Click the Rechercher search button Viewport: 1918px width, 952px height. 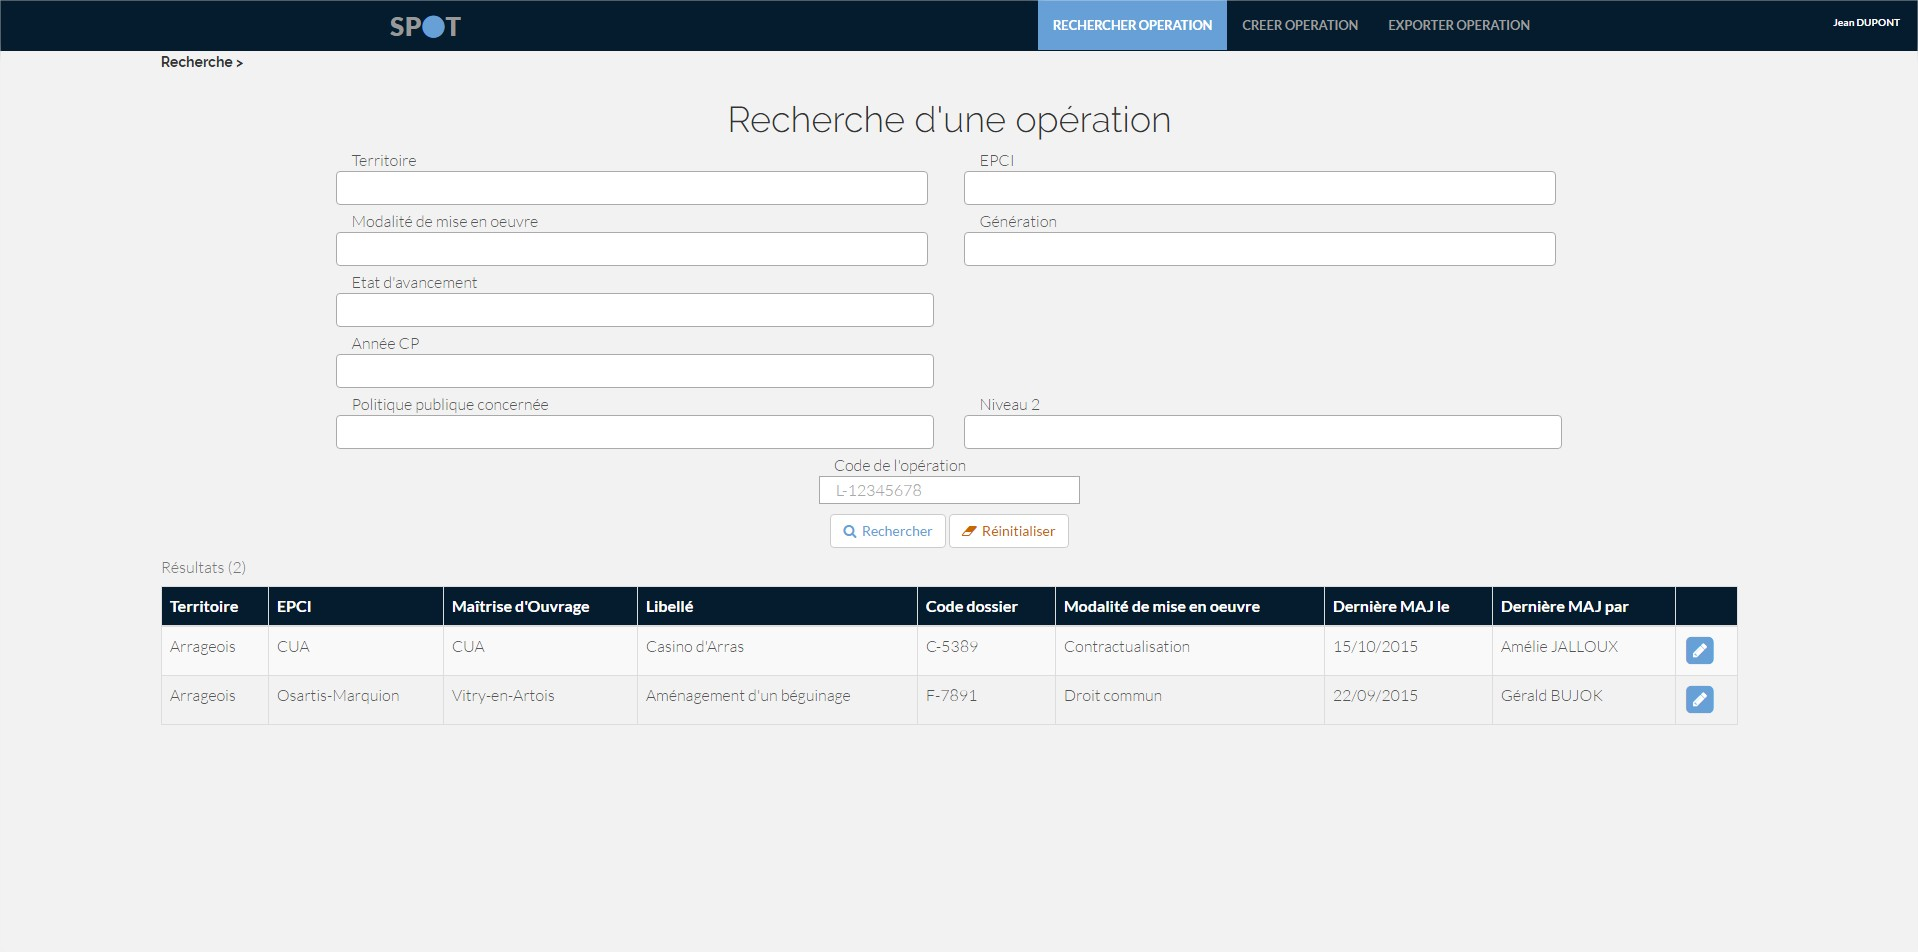(887, 531)
